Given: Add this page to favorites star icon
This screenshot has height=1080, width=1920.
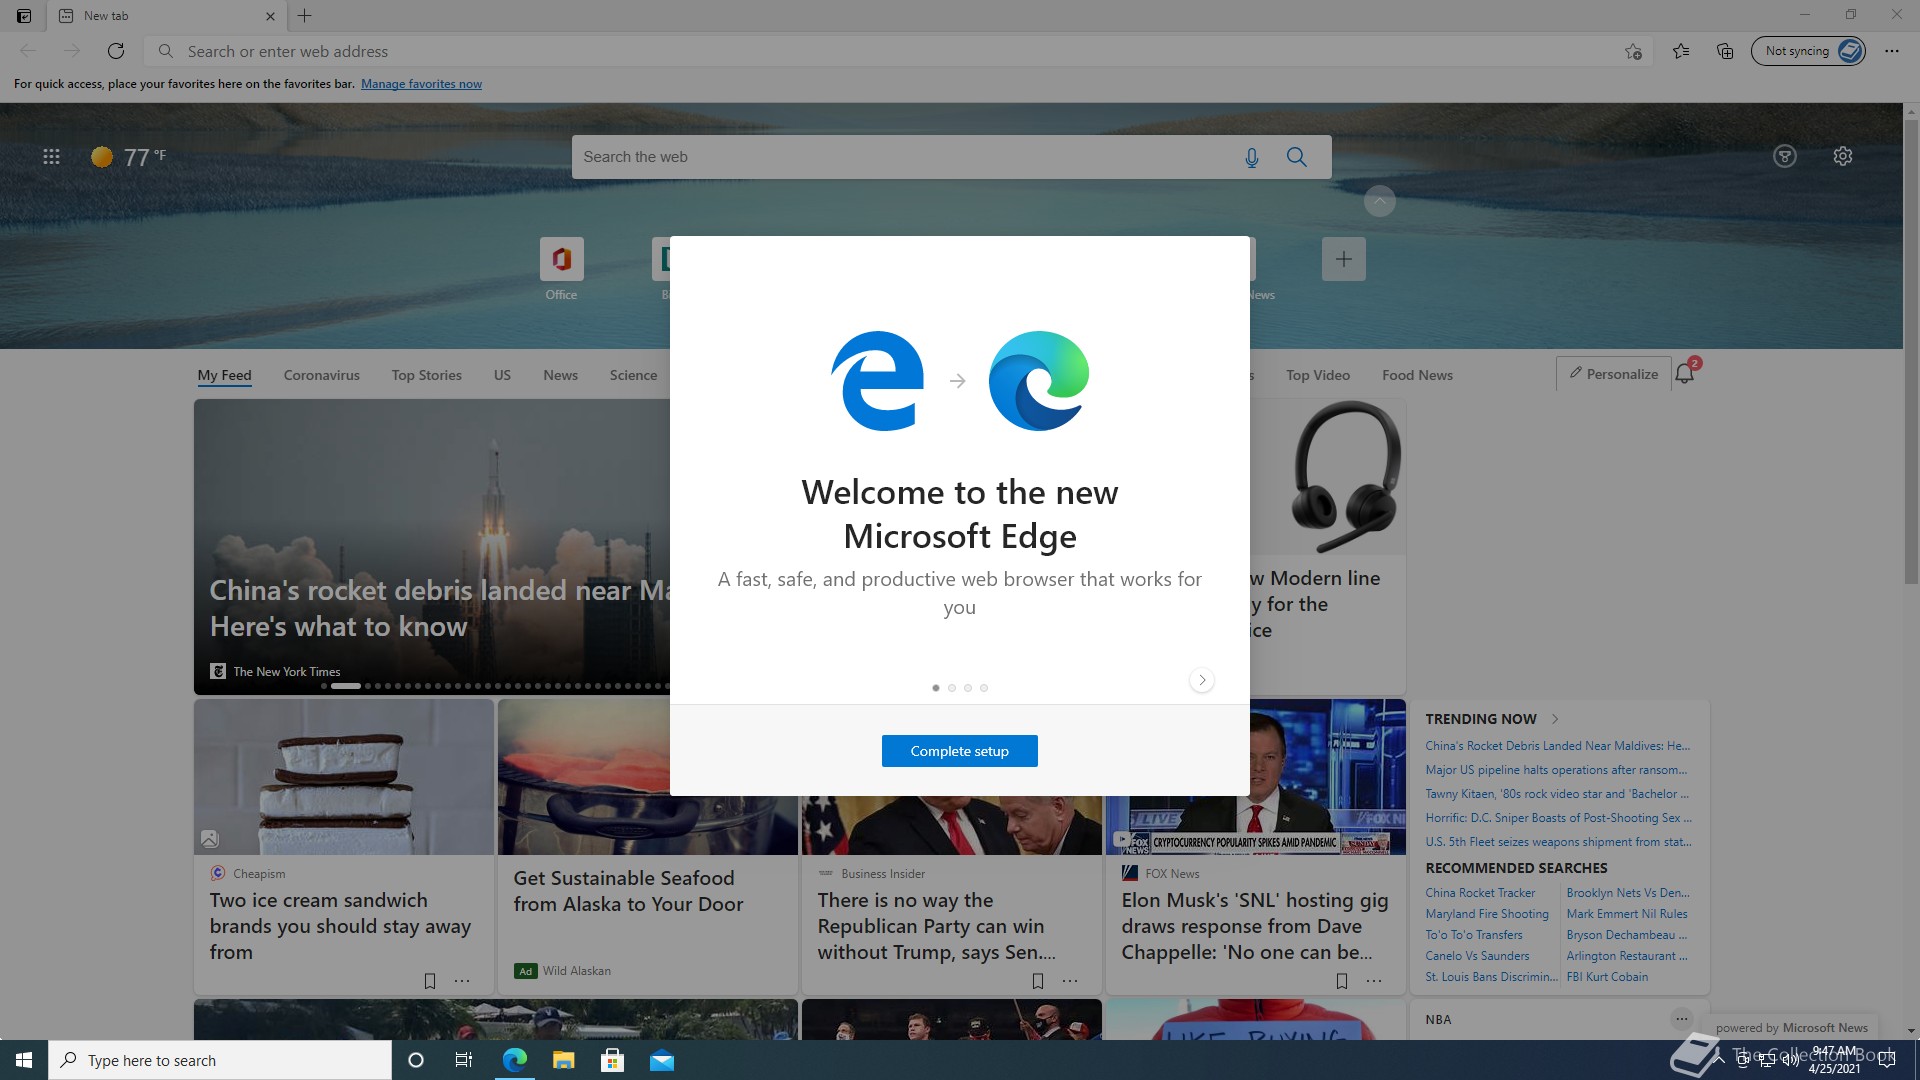Looking at the screenshot, I should click(x=1633, y=51).
